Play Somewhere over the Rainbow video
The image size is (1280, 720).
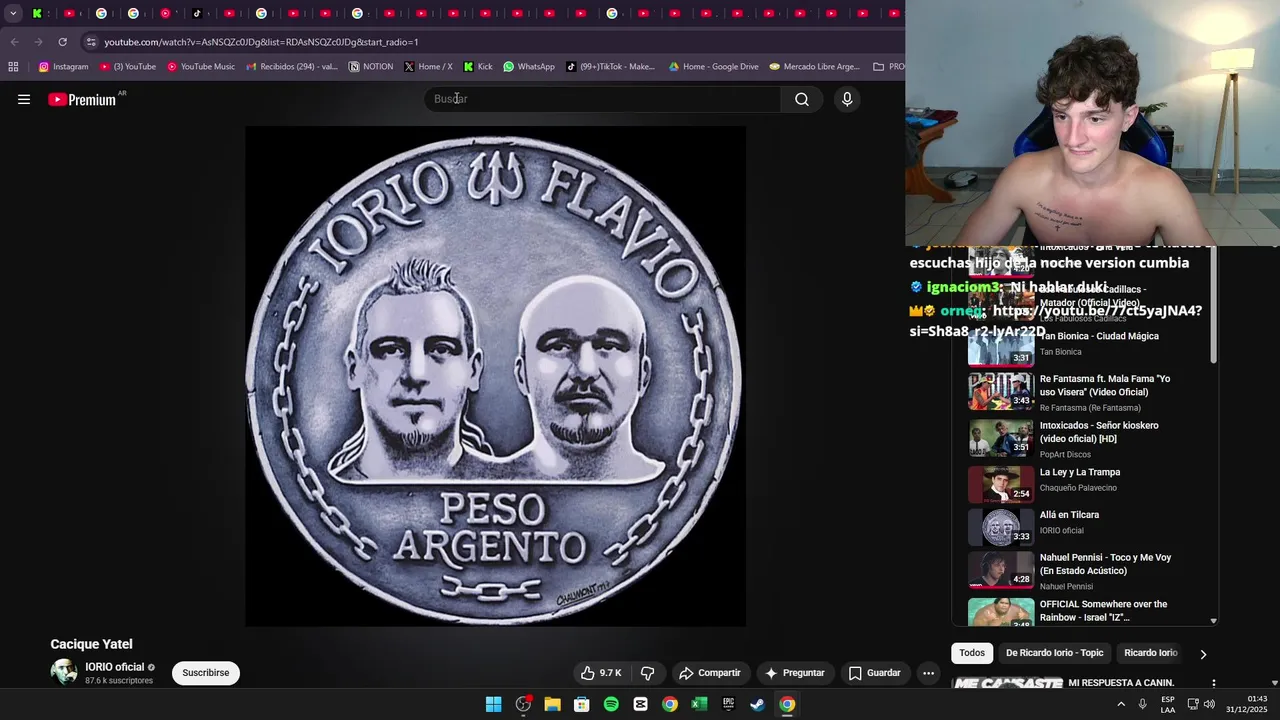pos(1104,610)
